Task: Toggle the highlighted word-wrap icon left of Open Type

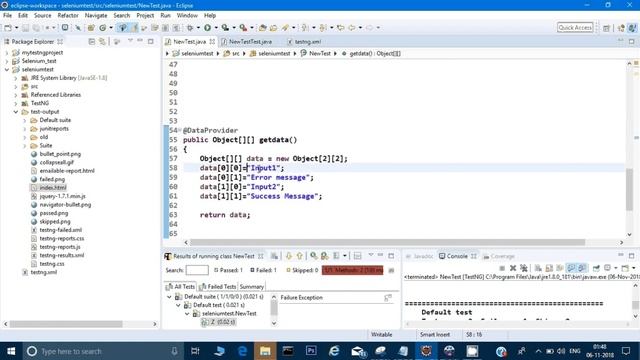Action: pos(122,28)
